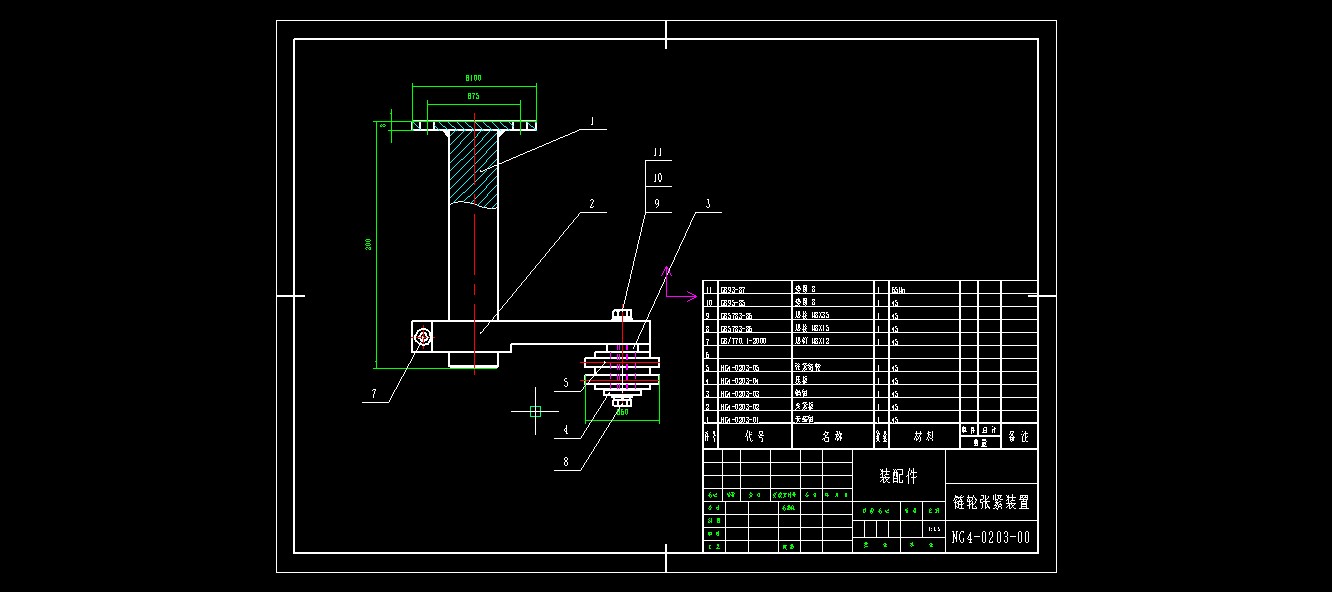
Task: Select balloon label 8 at the lowest leader
Action: click(x=565, y=462)
